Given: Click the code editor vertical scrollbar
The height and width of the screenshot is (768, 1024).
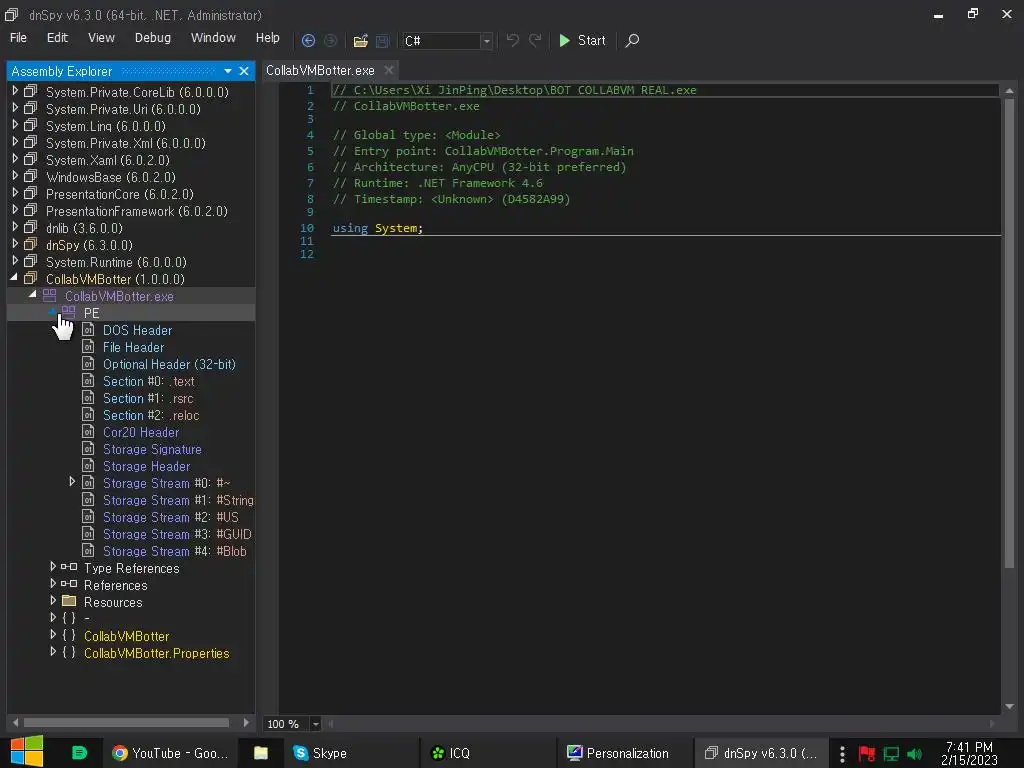Looking at the screenshot, I should (x=1009, y=333).
